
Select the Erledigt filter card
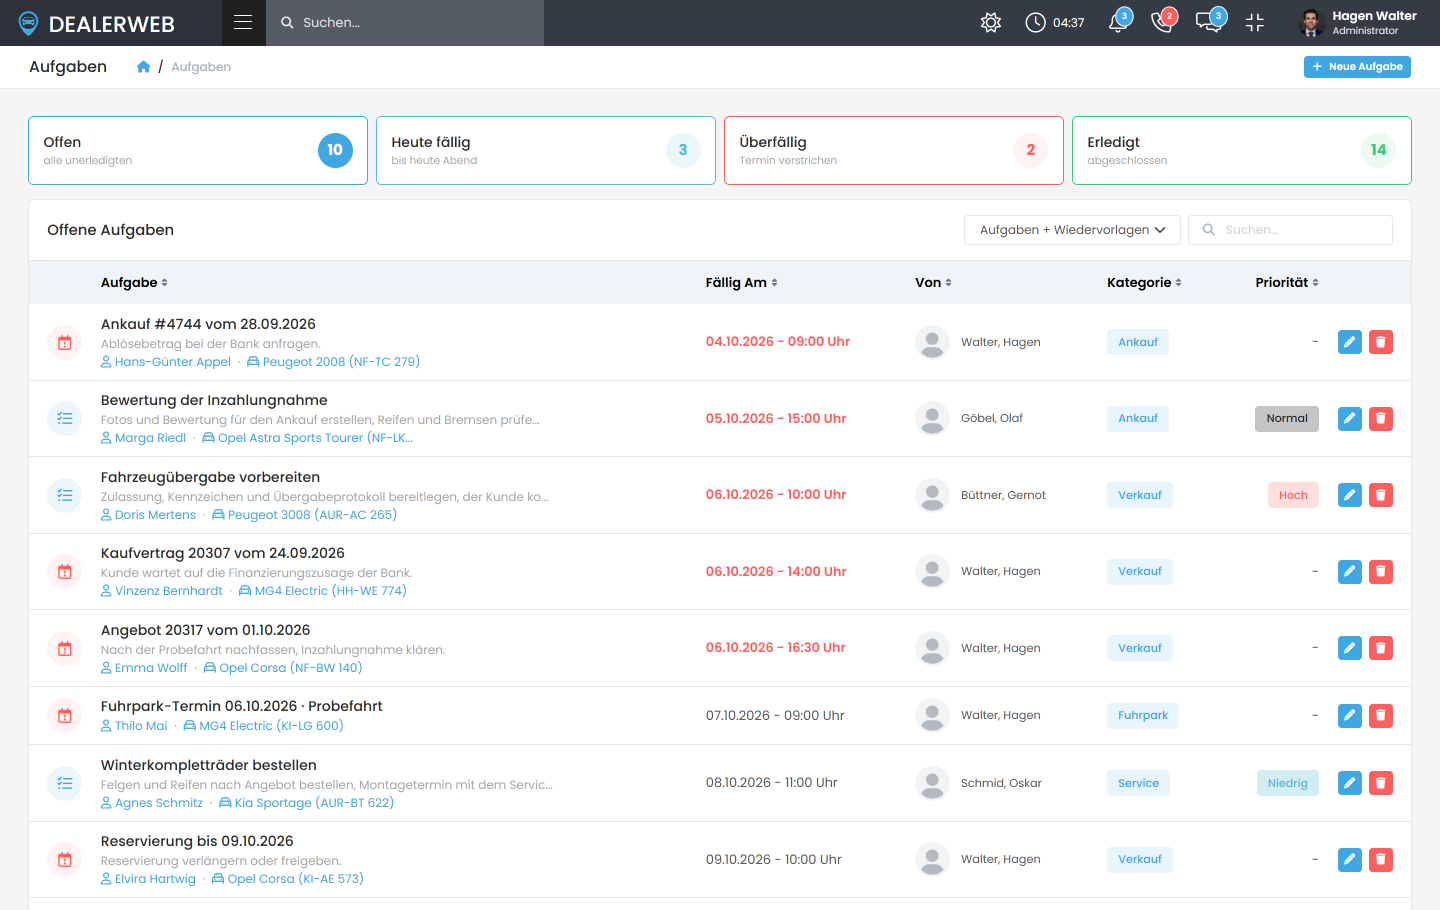[1242, 150]
